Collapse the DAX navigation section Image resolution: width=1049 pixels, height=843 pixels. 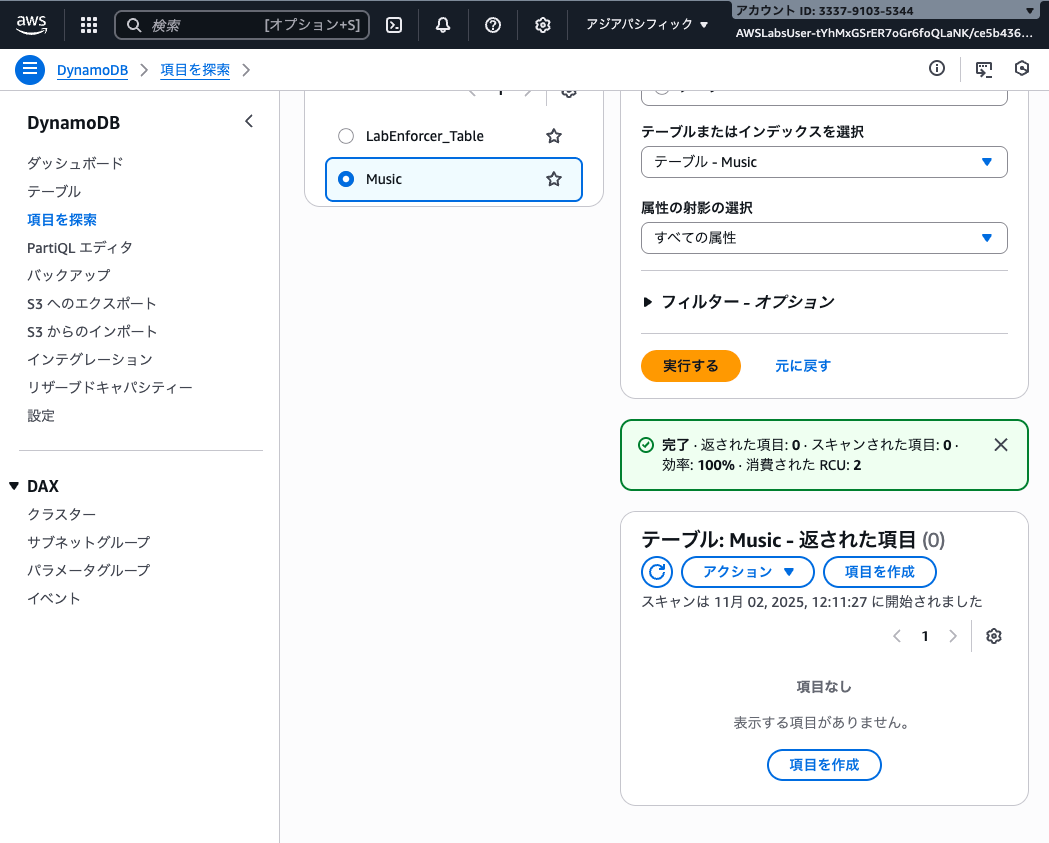click(13, 486)
